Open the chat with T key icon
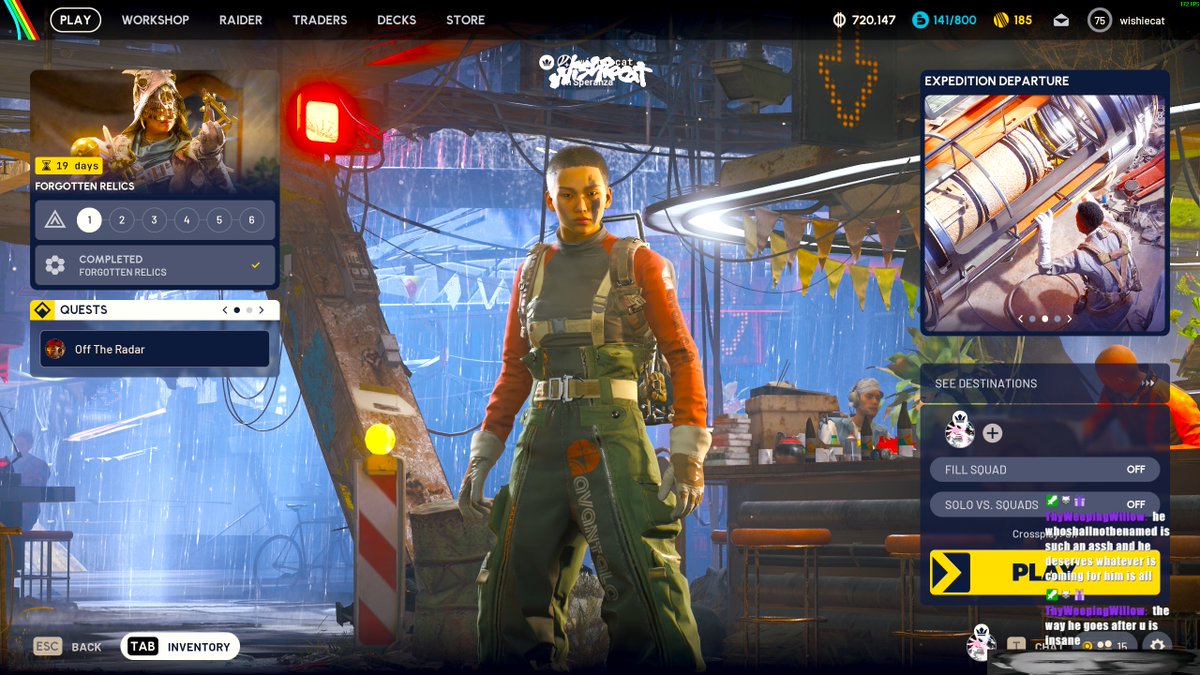 (x=1016, y=645)
